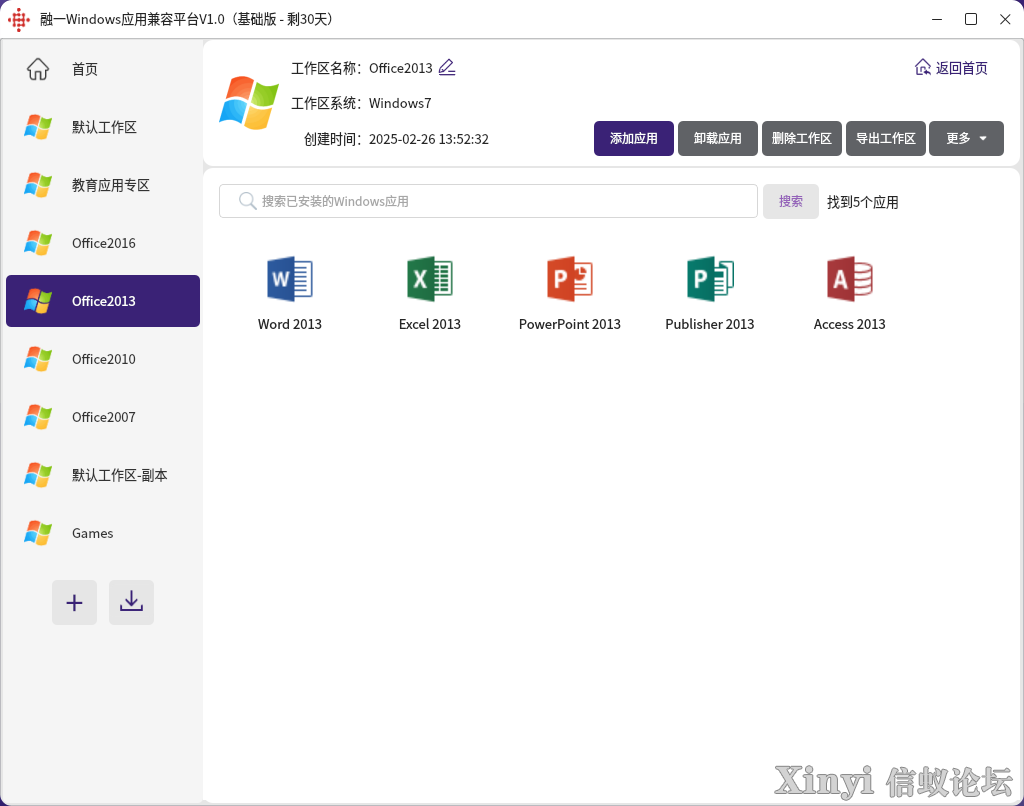Click the Publisher 2013 label

(710, 324)
